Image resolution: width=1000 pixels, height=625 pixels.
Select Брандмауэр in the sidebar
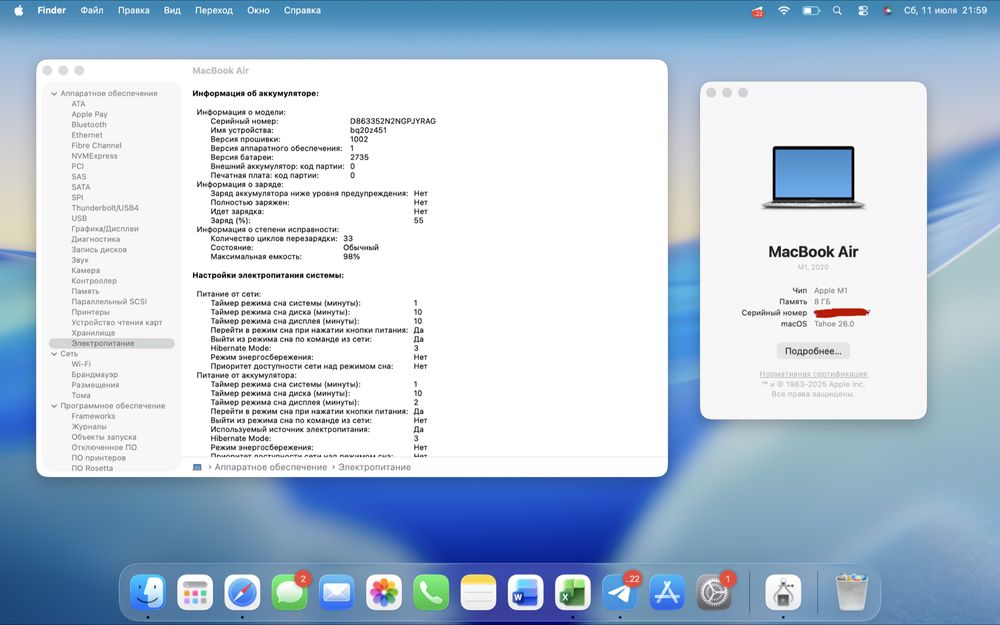point(94,374)
